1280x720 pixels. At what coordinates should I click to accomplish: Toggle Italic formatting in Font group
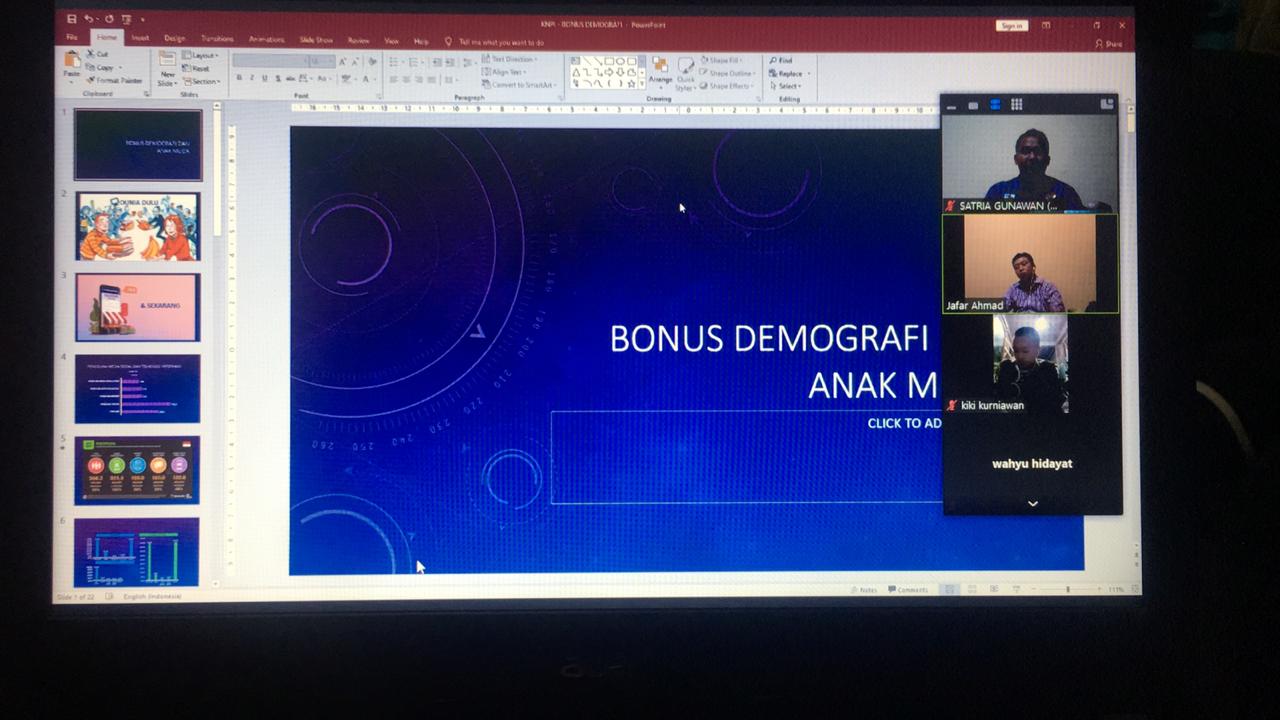pyautogui.click(x=251, y=79)
